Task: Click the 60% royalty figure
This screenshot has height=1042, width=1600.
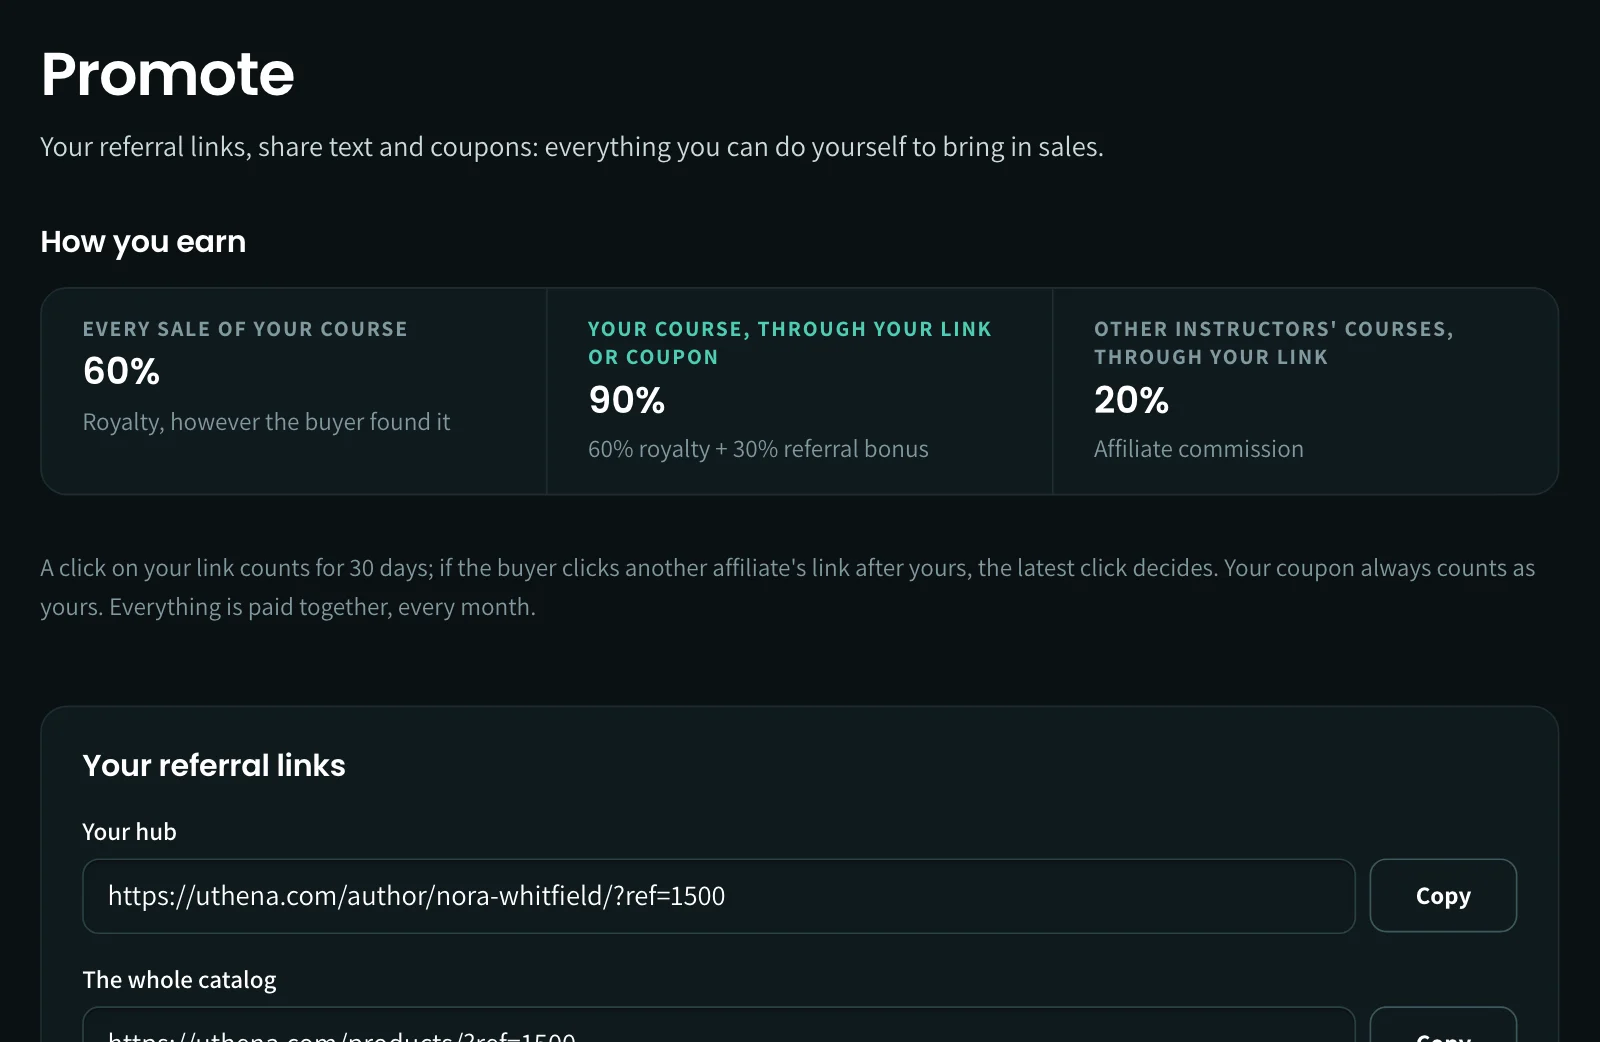Action: (x=121, y=372)
